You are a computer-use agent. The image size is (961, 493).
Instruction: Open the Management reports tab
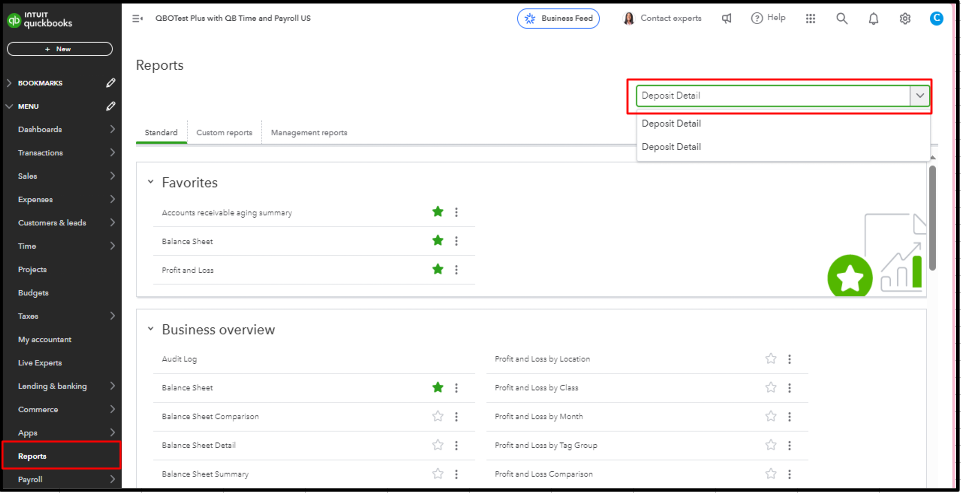click(309, 132)
